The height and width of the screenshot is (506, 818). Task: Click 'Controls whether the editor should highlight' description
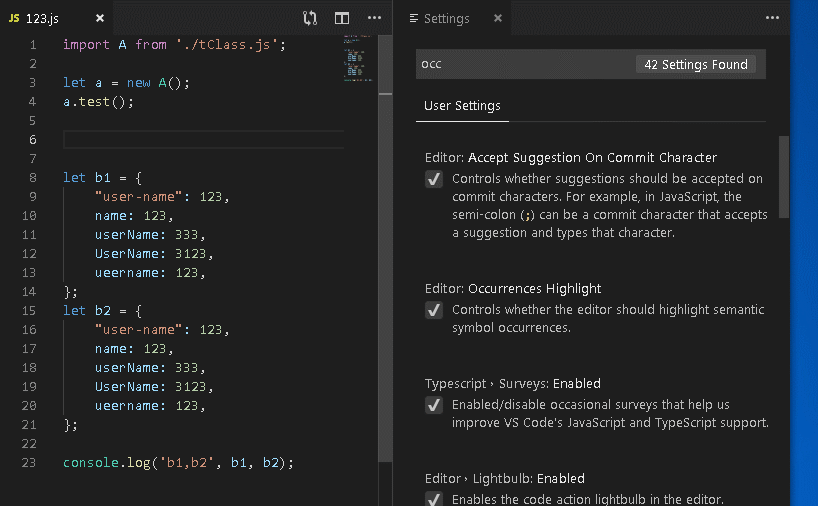pos(608,319)
